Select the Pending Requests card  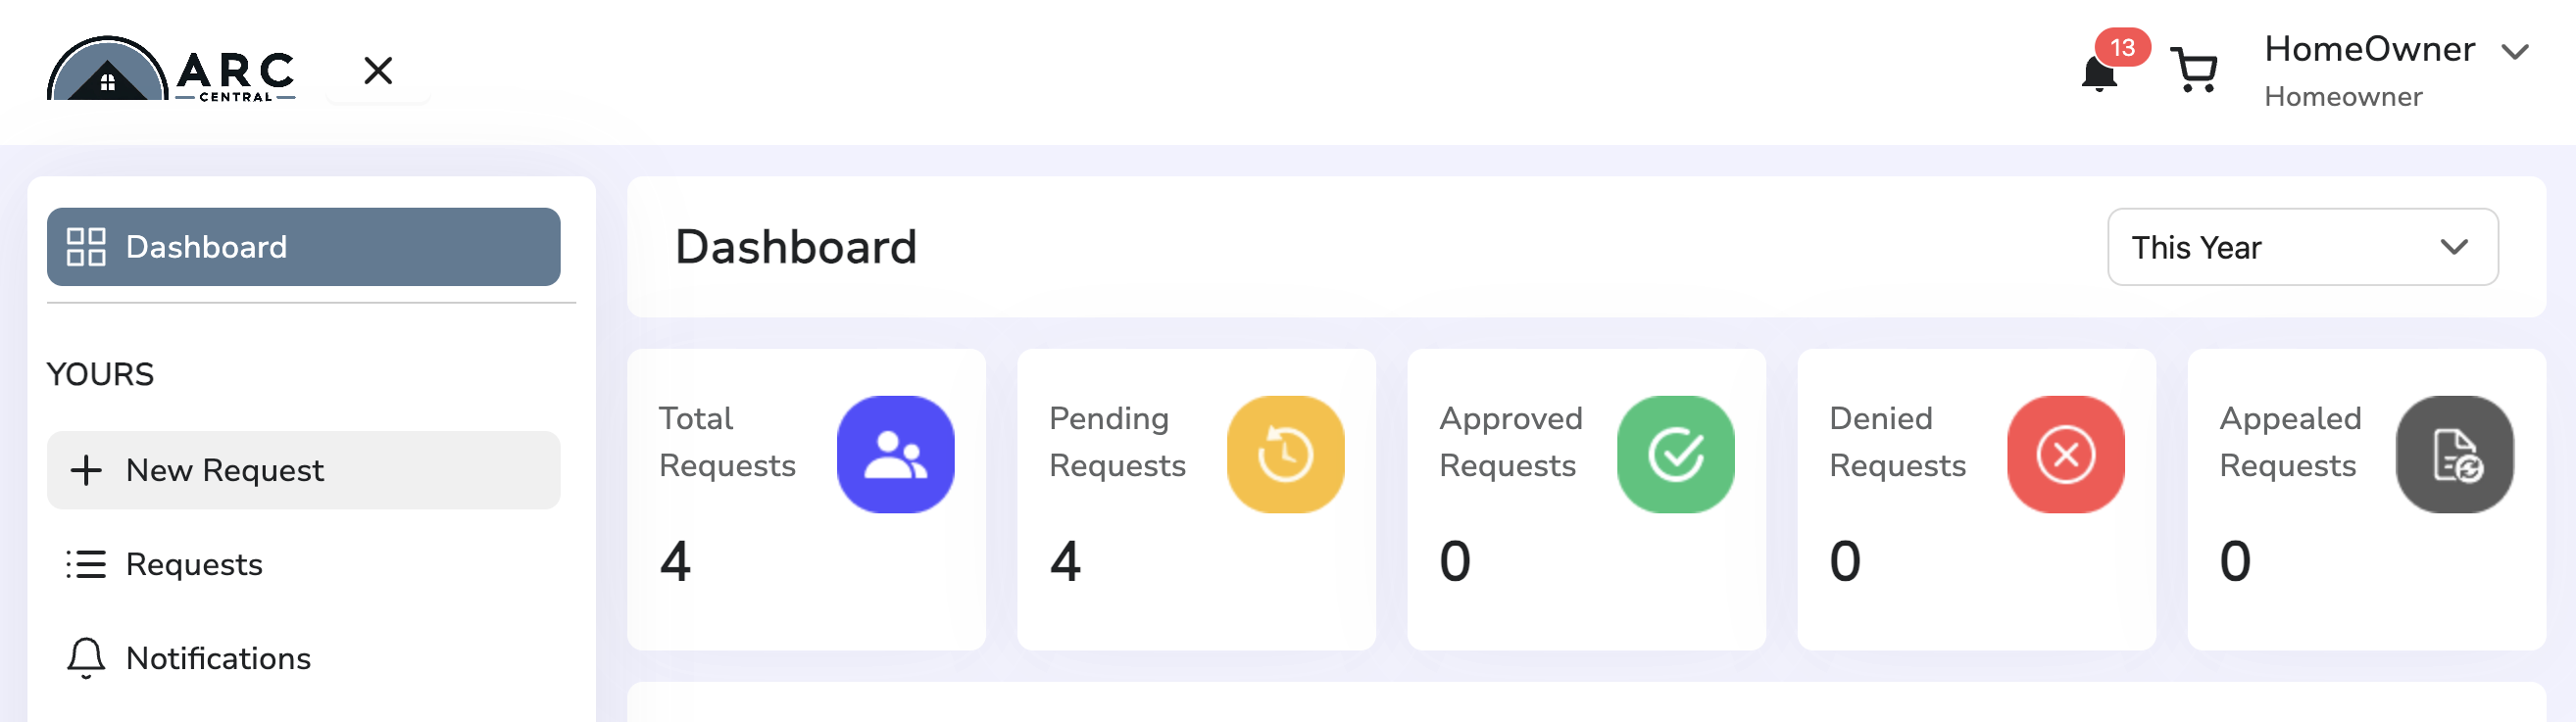pyautogui.click(x=1196, y=500)
